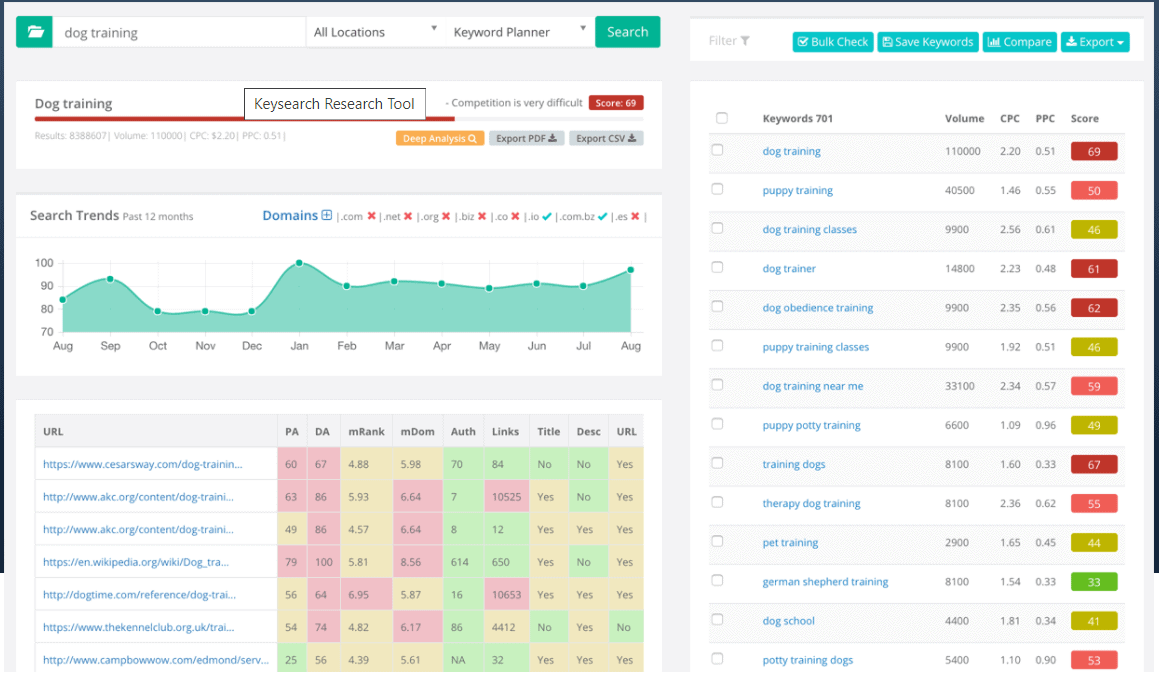Viewport: 1159px width, 692px height.
Task: Click the Save Keywords button
Action: click(x=927, y=42)
